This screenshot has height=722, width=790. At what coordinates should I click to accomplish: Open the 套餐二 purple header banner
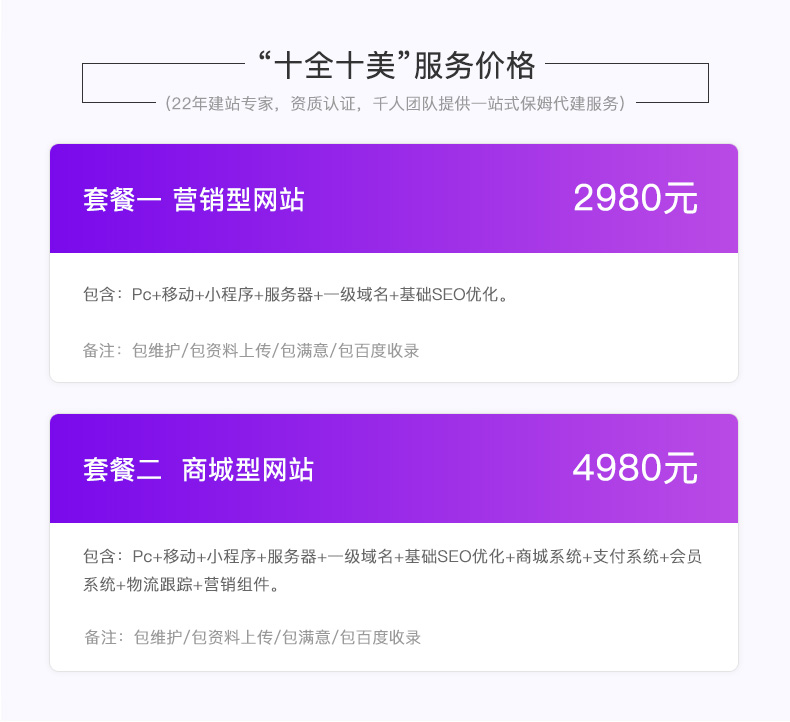click(394, 469)
